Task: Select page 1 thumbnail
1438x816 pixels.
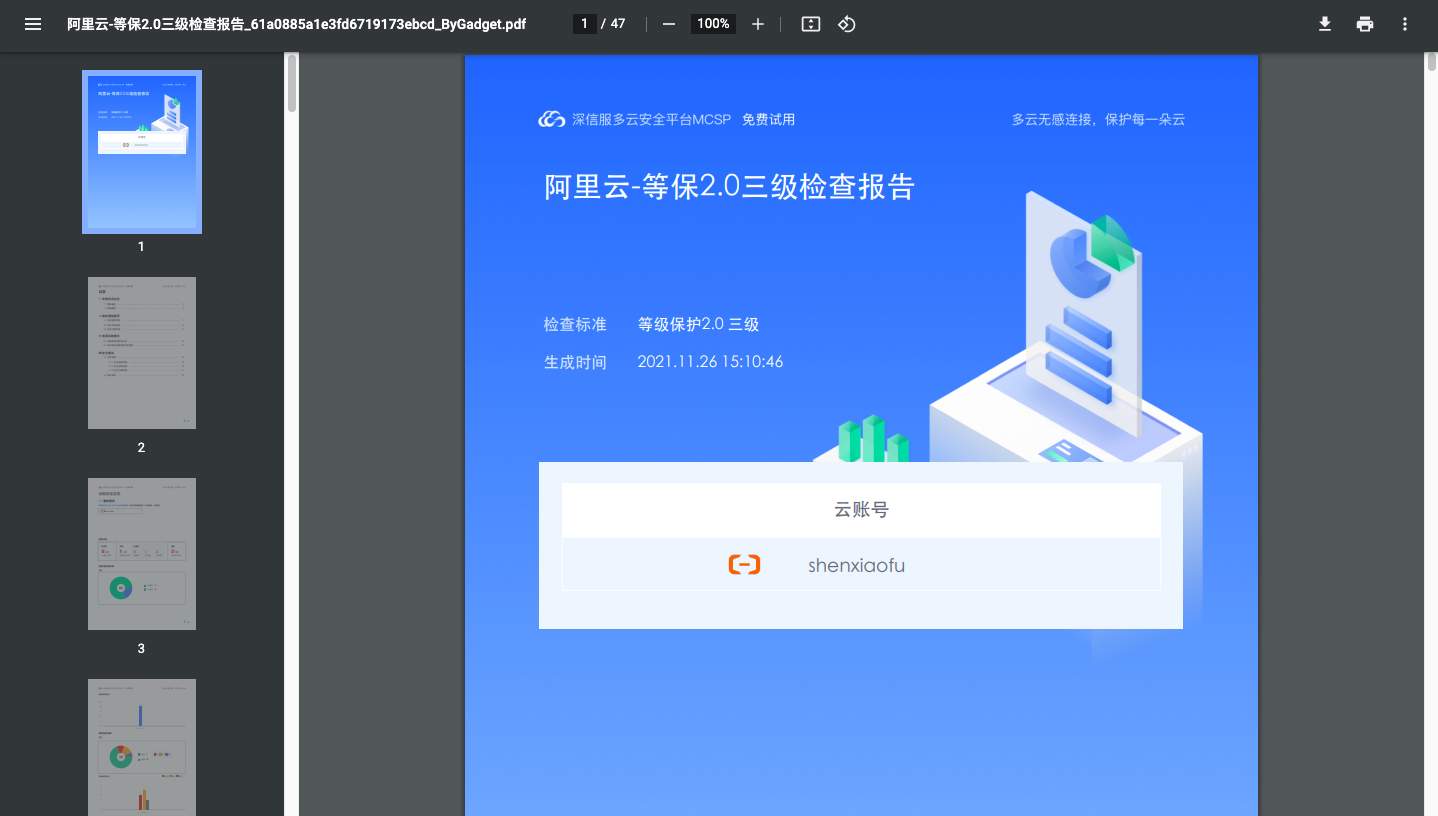Action: pos(142,152)
